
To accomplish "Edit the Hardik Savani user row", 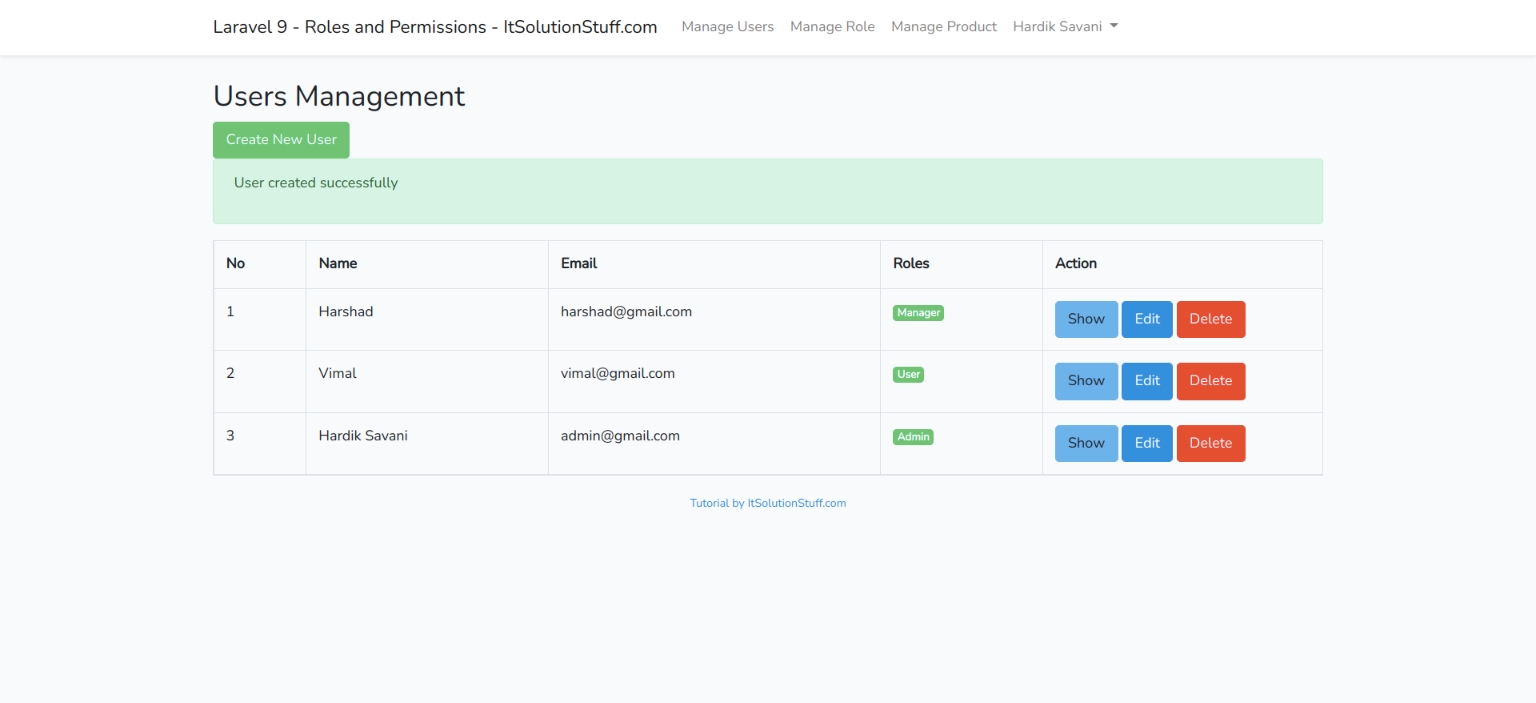I will [1146, 443].
